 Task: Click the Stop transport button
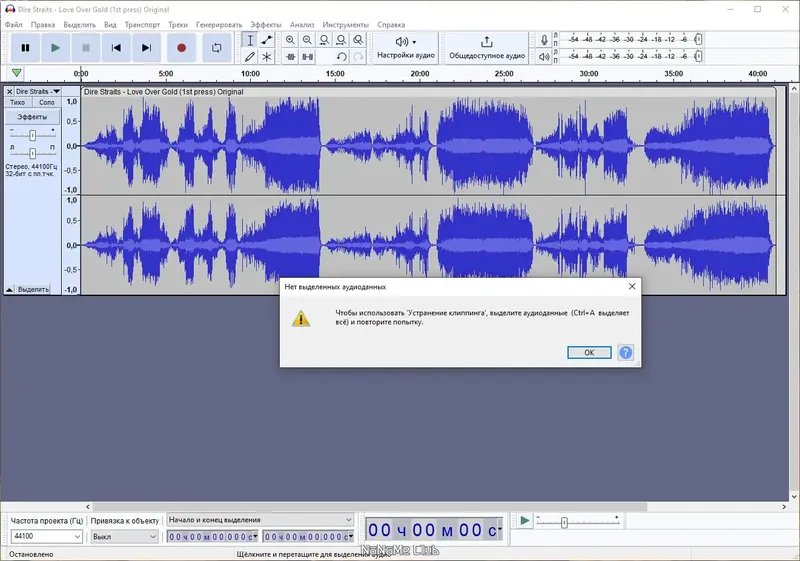86,47
